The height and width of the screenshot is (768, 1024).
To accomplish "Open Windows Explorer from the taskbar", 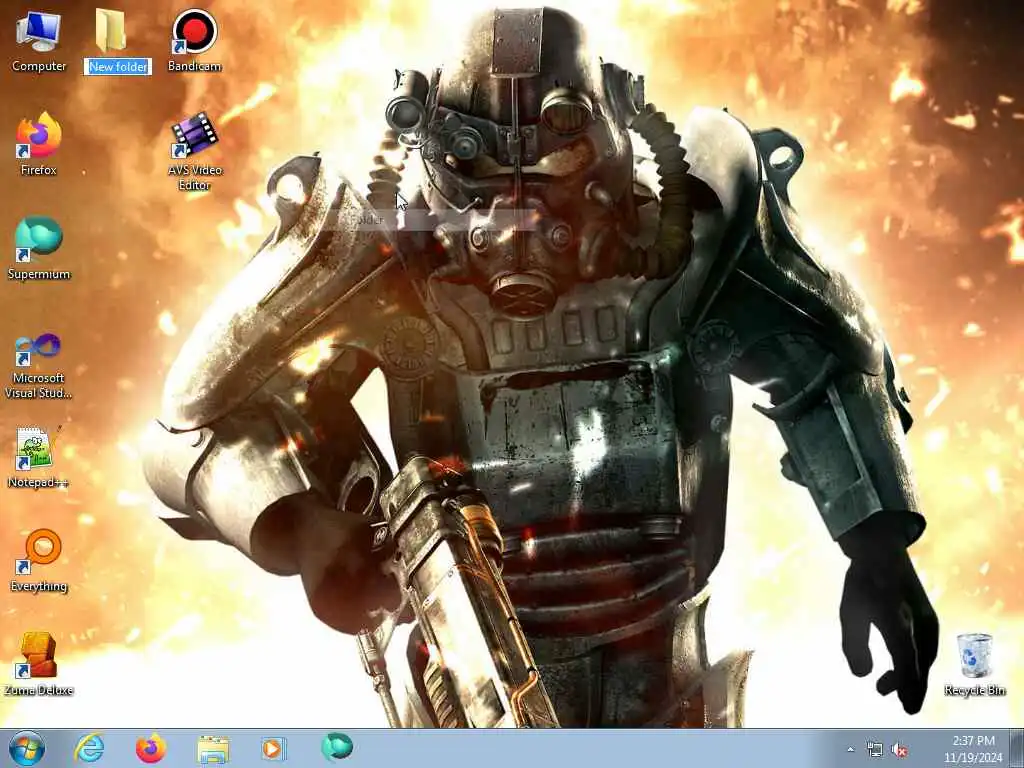I will click(213, 748).
